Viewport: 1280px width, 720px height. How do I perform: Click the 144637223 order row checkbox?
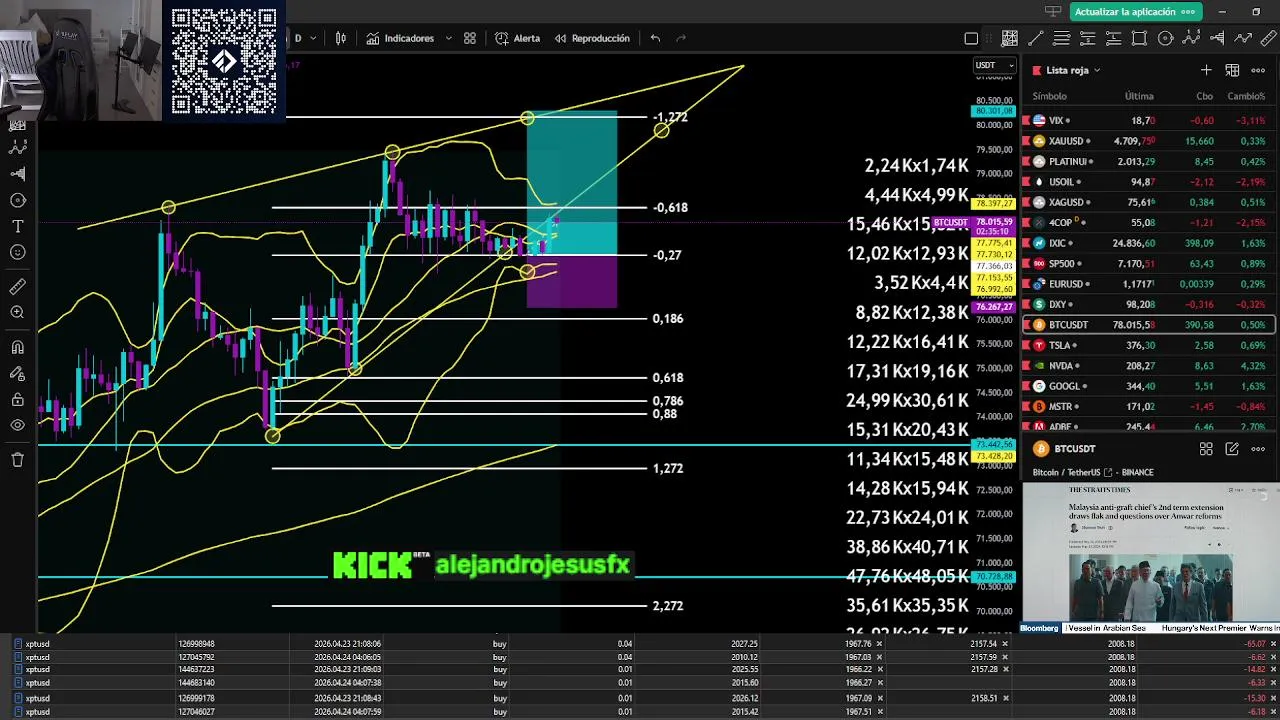click(18, 670)
